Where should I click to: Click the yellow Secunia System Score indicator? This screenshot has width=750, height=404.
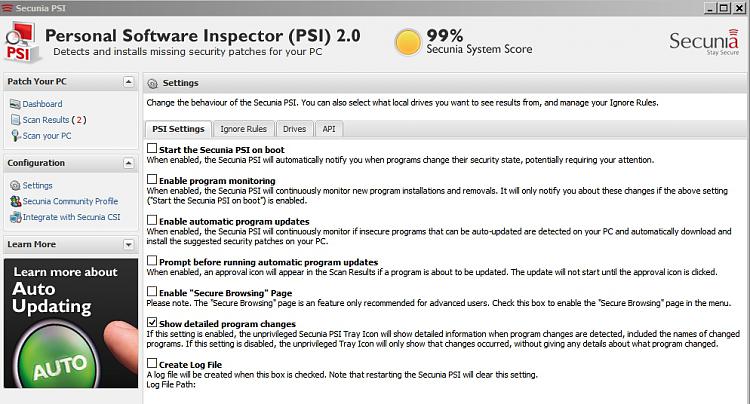[408, 42]
